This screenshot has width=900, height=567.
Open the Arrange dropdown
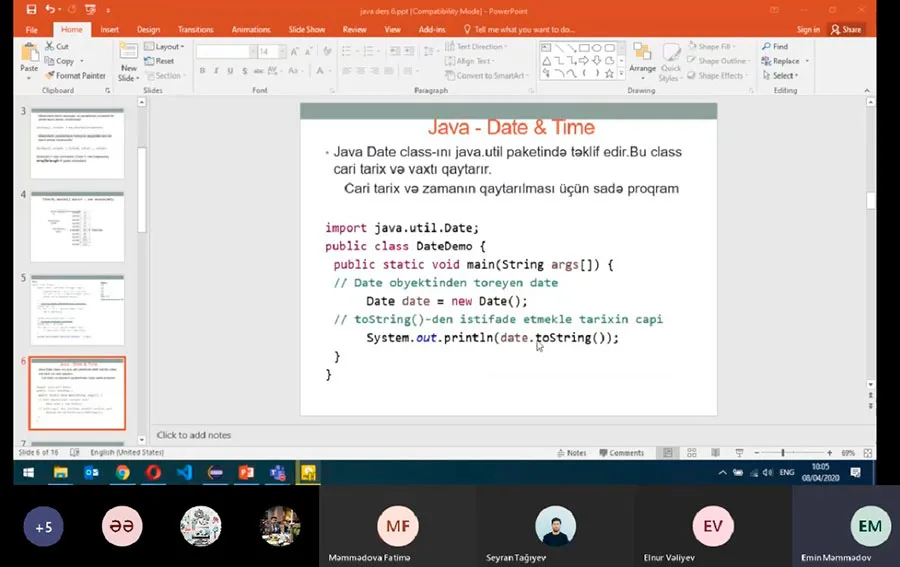(x=642, y=61)
